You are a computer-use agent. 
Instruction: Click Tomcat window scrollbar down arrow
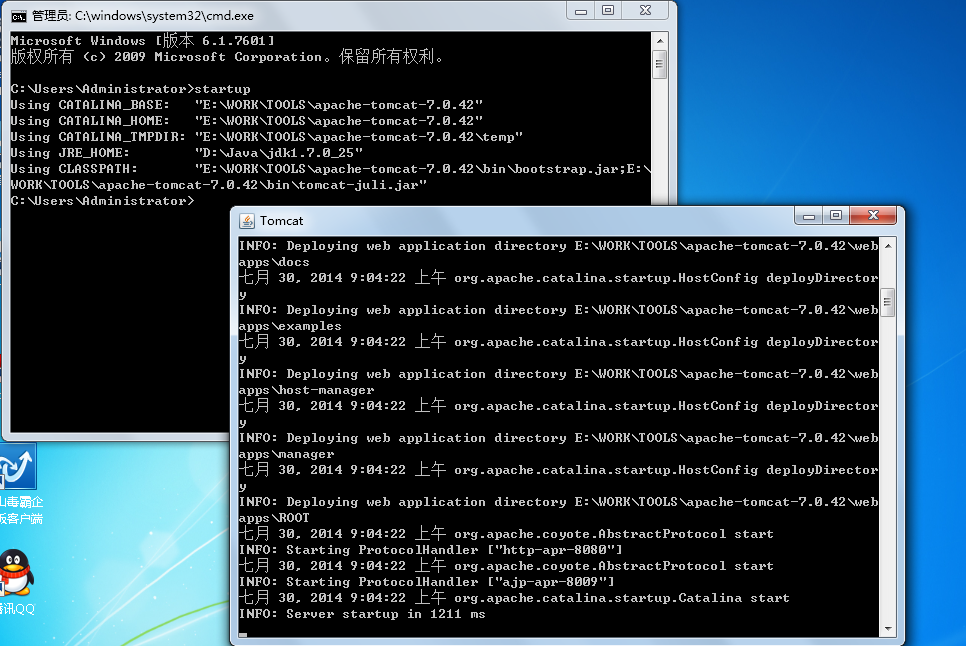(x=888, y=629)
